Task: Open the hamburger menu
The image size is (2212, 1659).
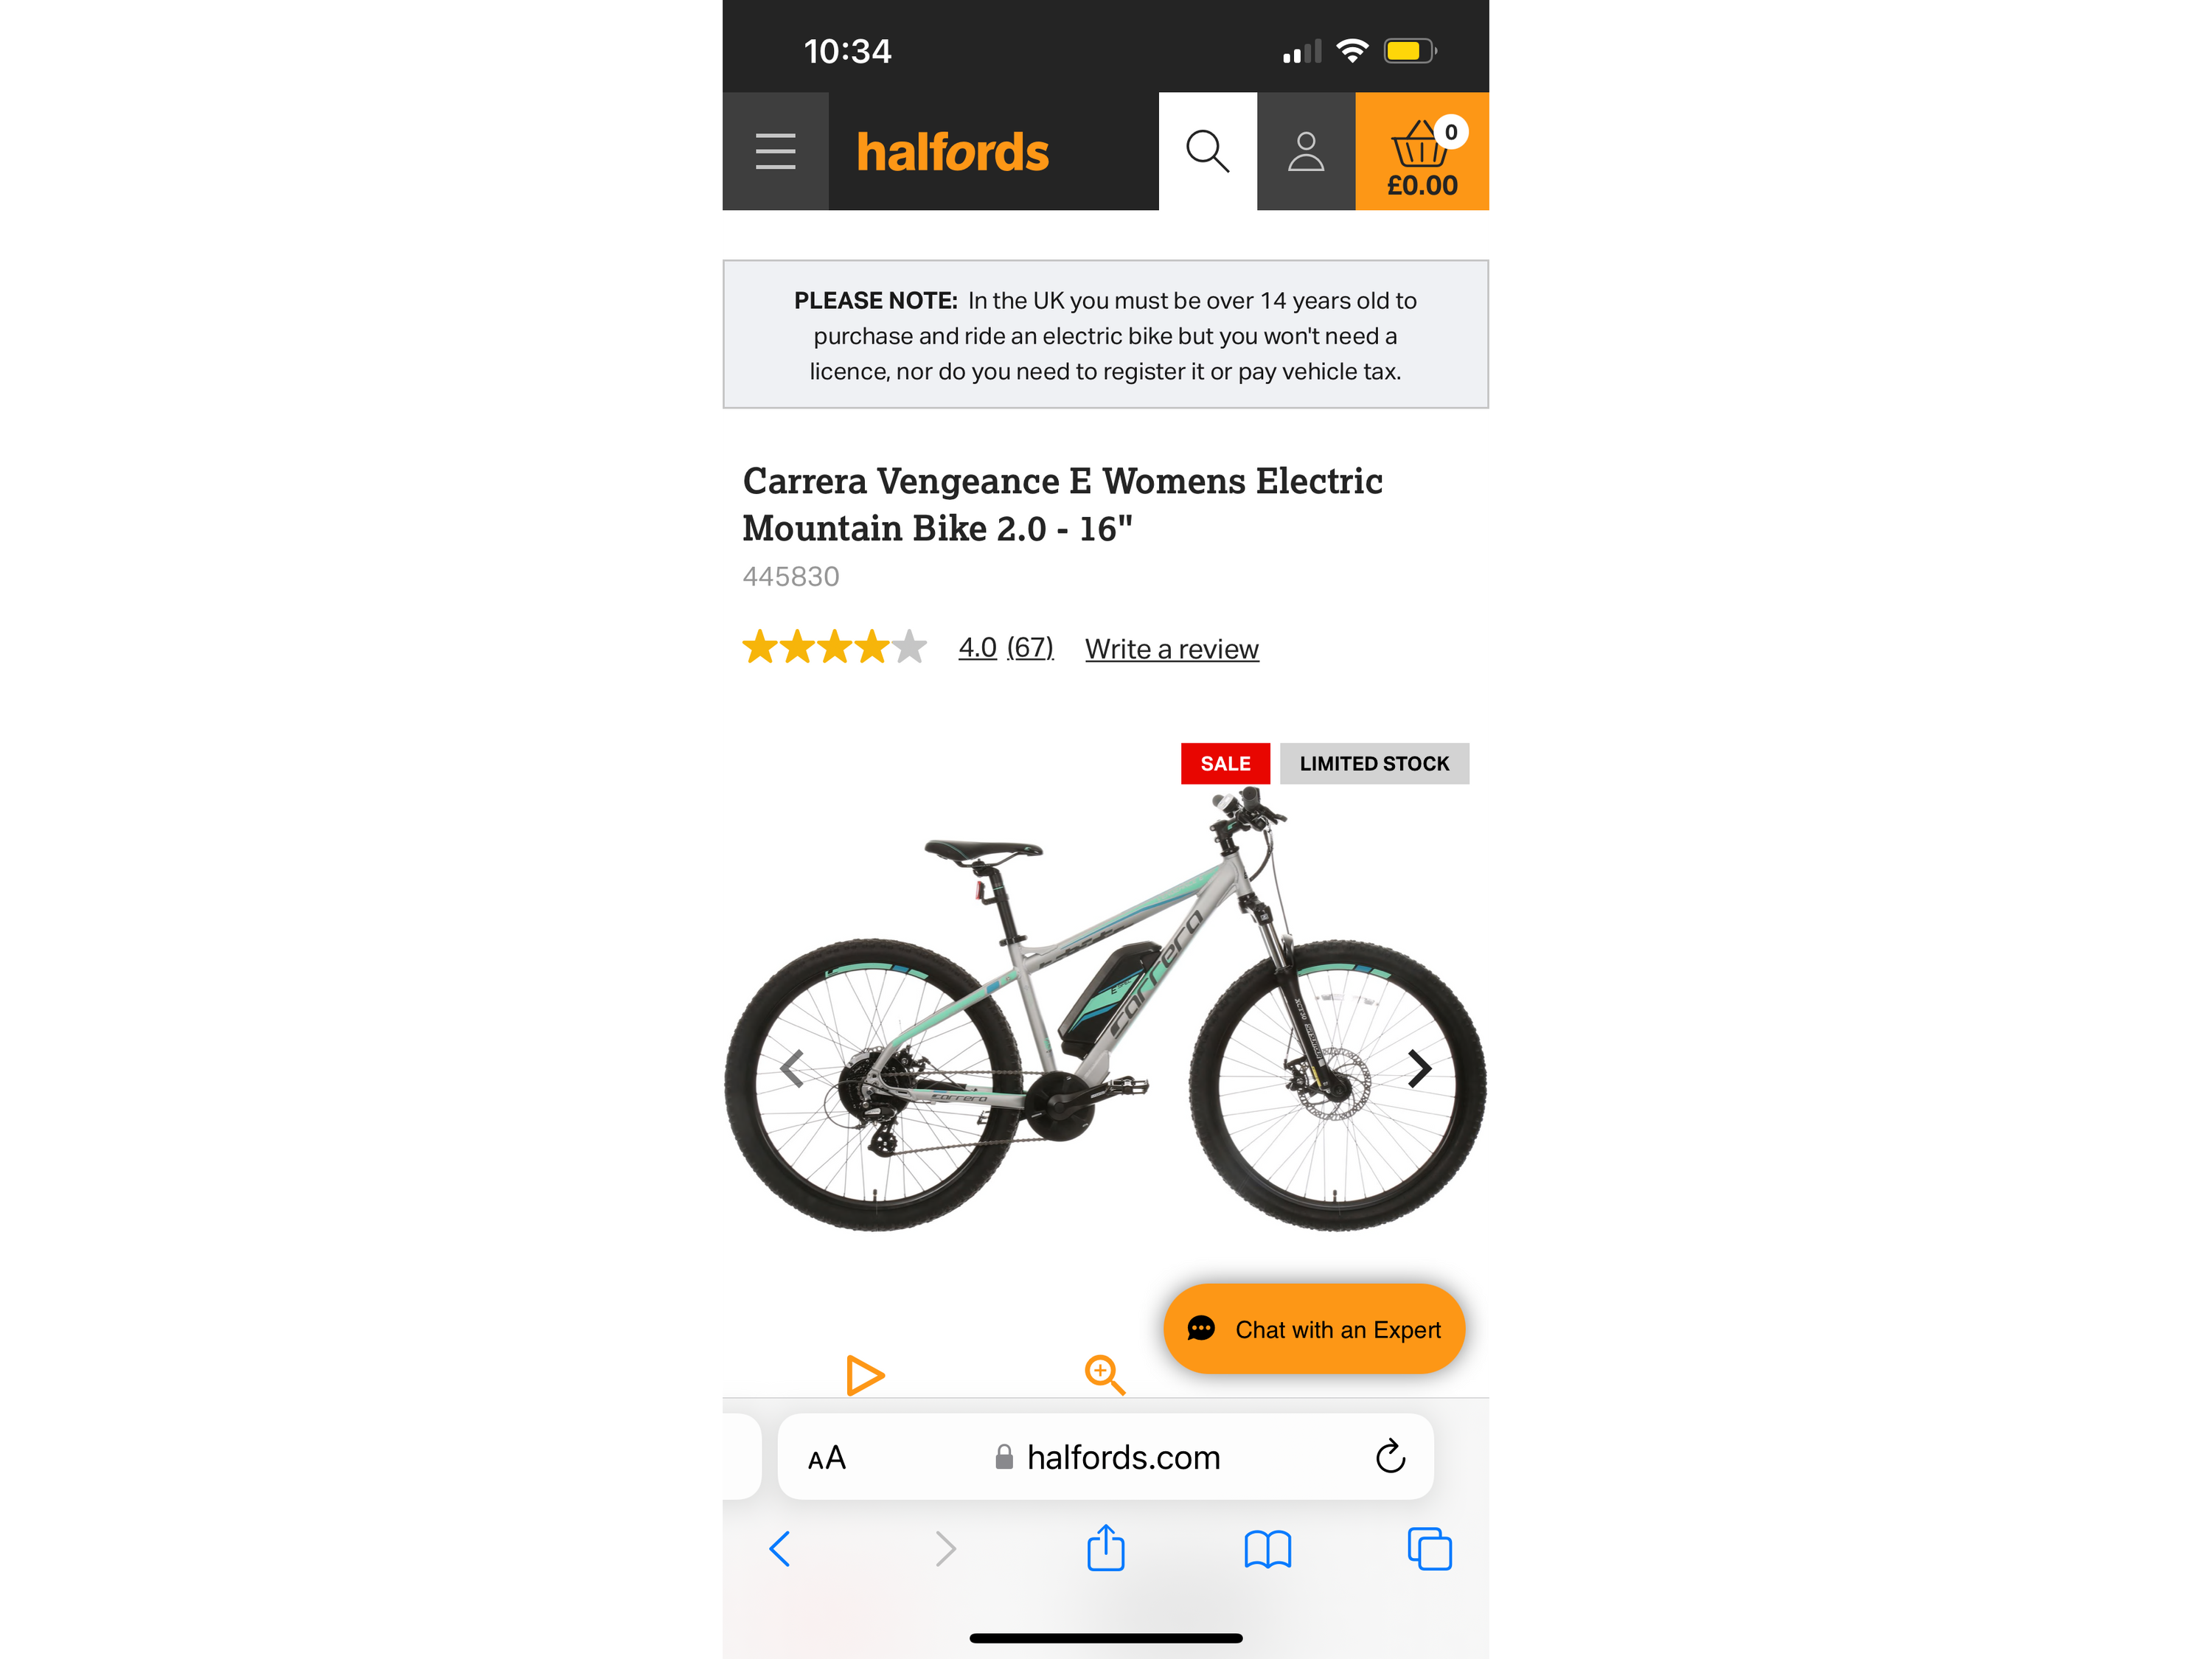Action: (x=775, y=151)
